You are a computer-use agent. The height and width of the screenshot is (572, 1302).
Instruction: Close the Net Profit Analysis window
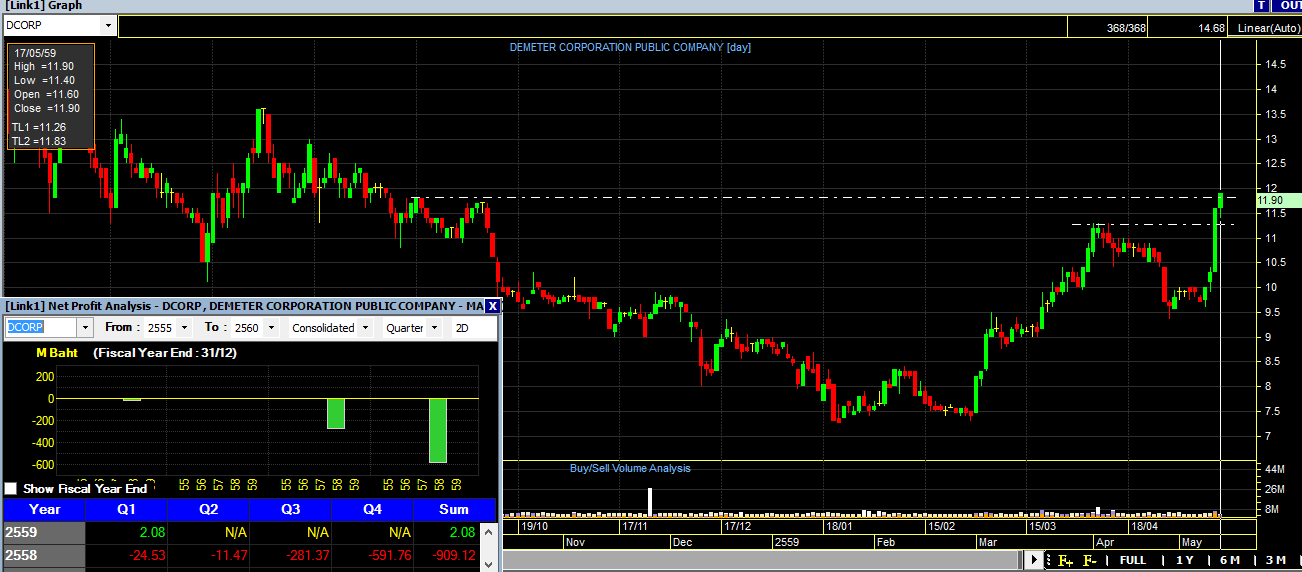(492, 305)
